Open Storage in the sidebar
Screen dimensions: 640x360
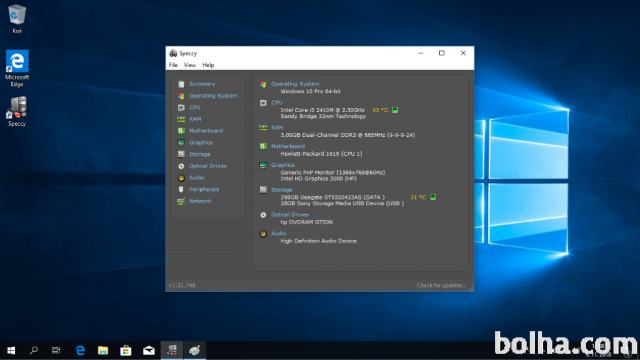click(x=200, y=154)
